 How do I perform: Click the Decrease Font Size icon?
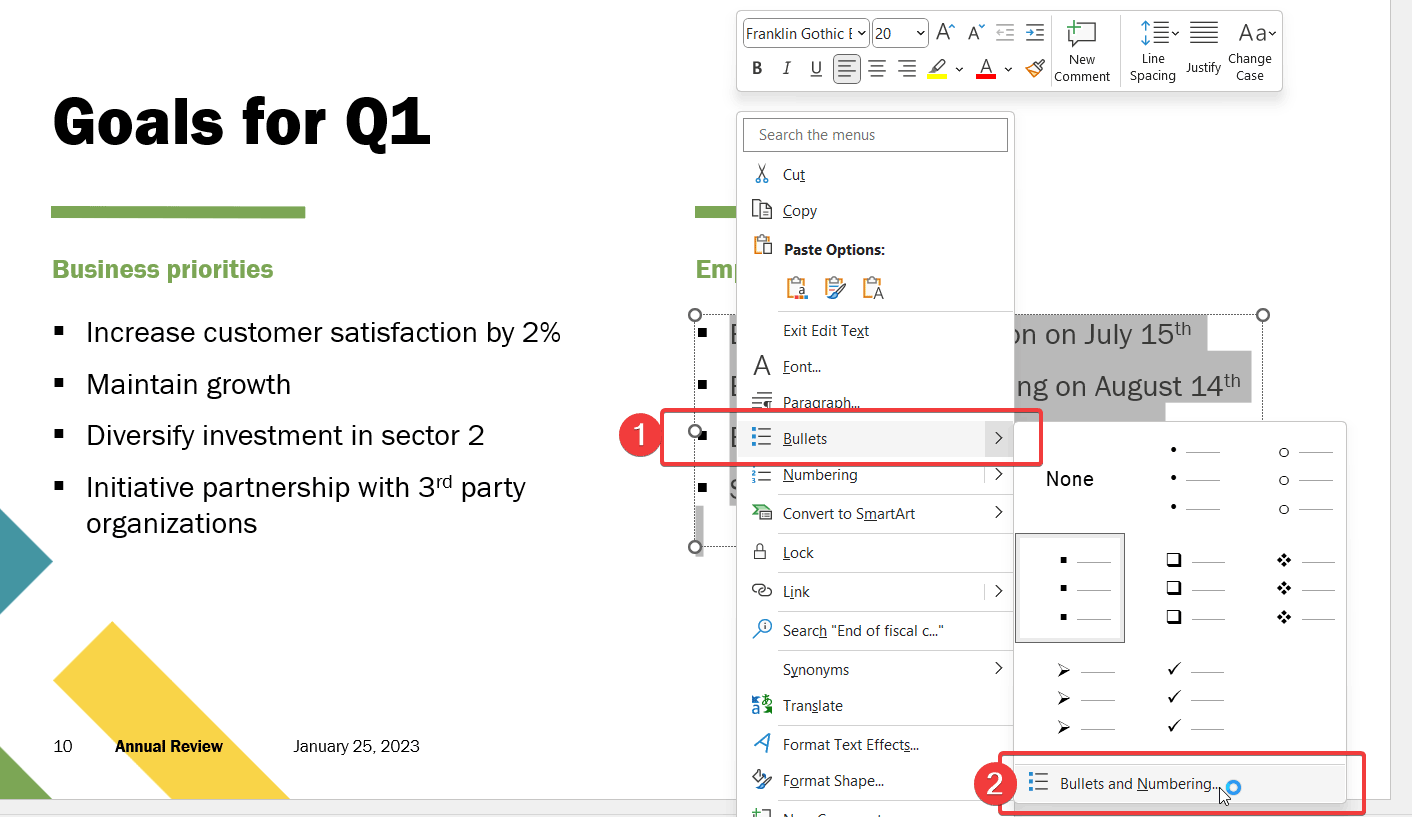tap(976, 33)
